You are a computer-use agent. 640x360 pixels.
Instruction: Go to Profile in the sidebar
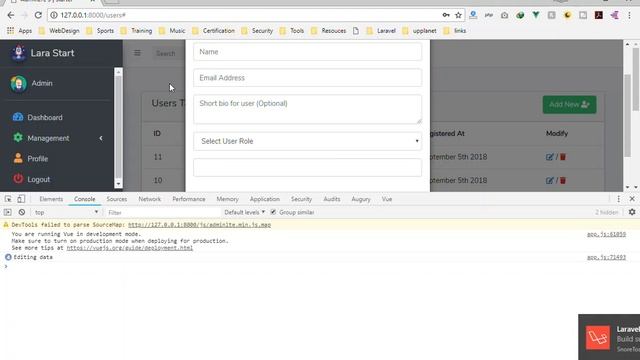(x=31, y=158)
